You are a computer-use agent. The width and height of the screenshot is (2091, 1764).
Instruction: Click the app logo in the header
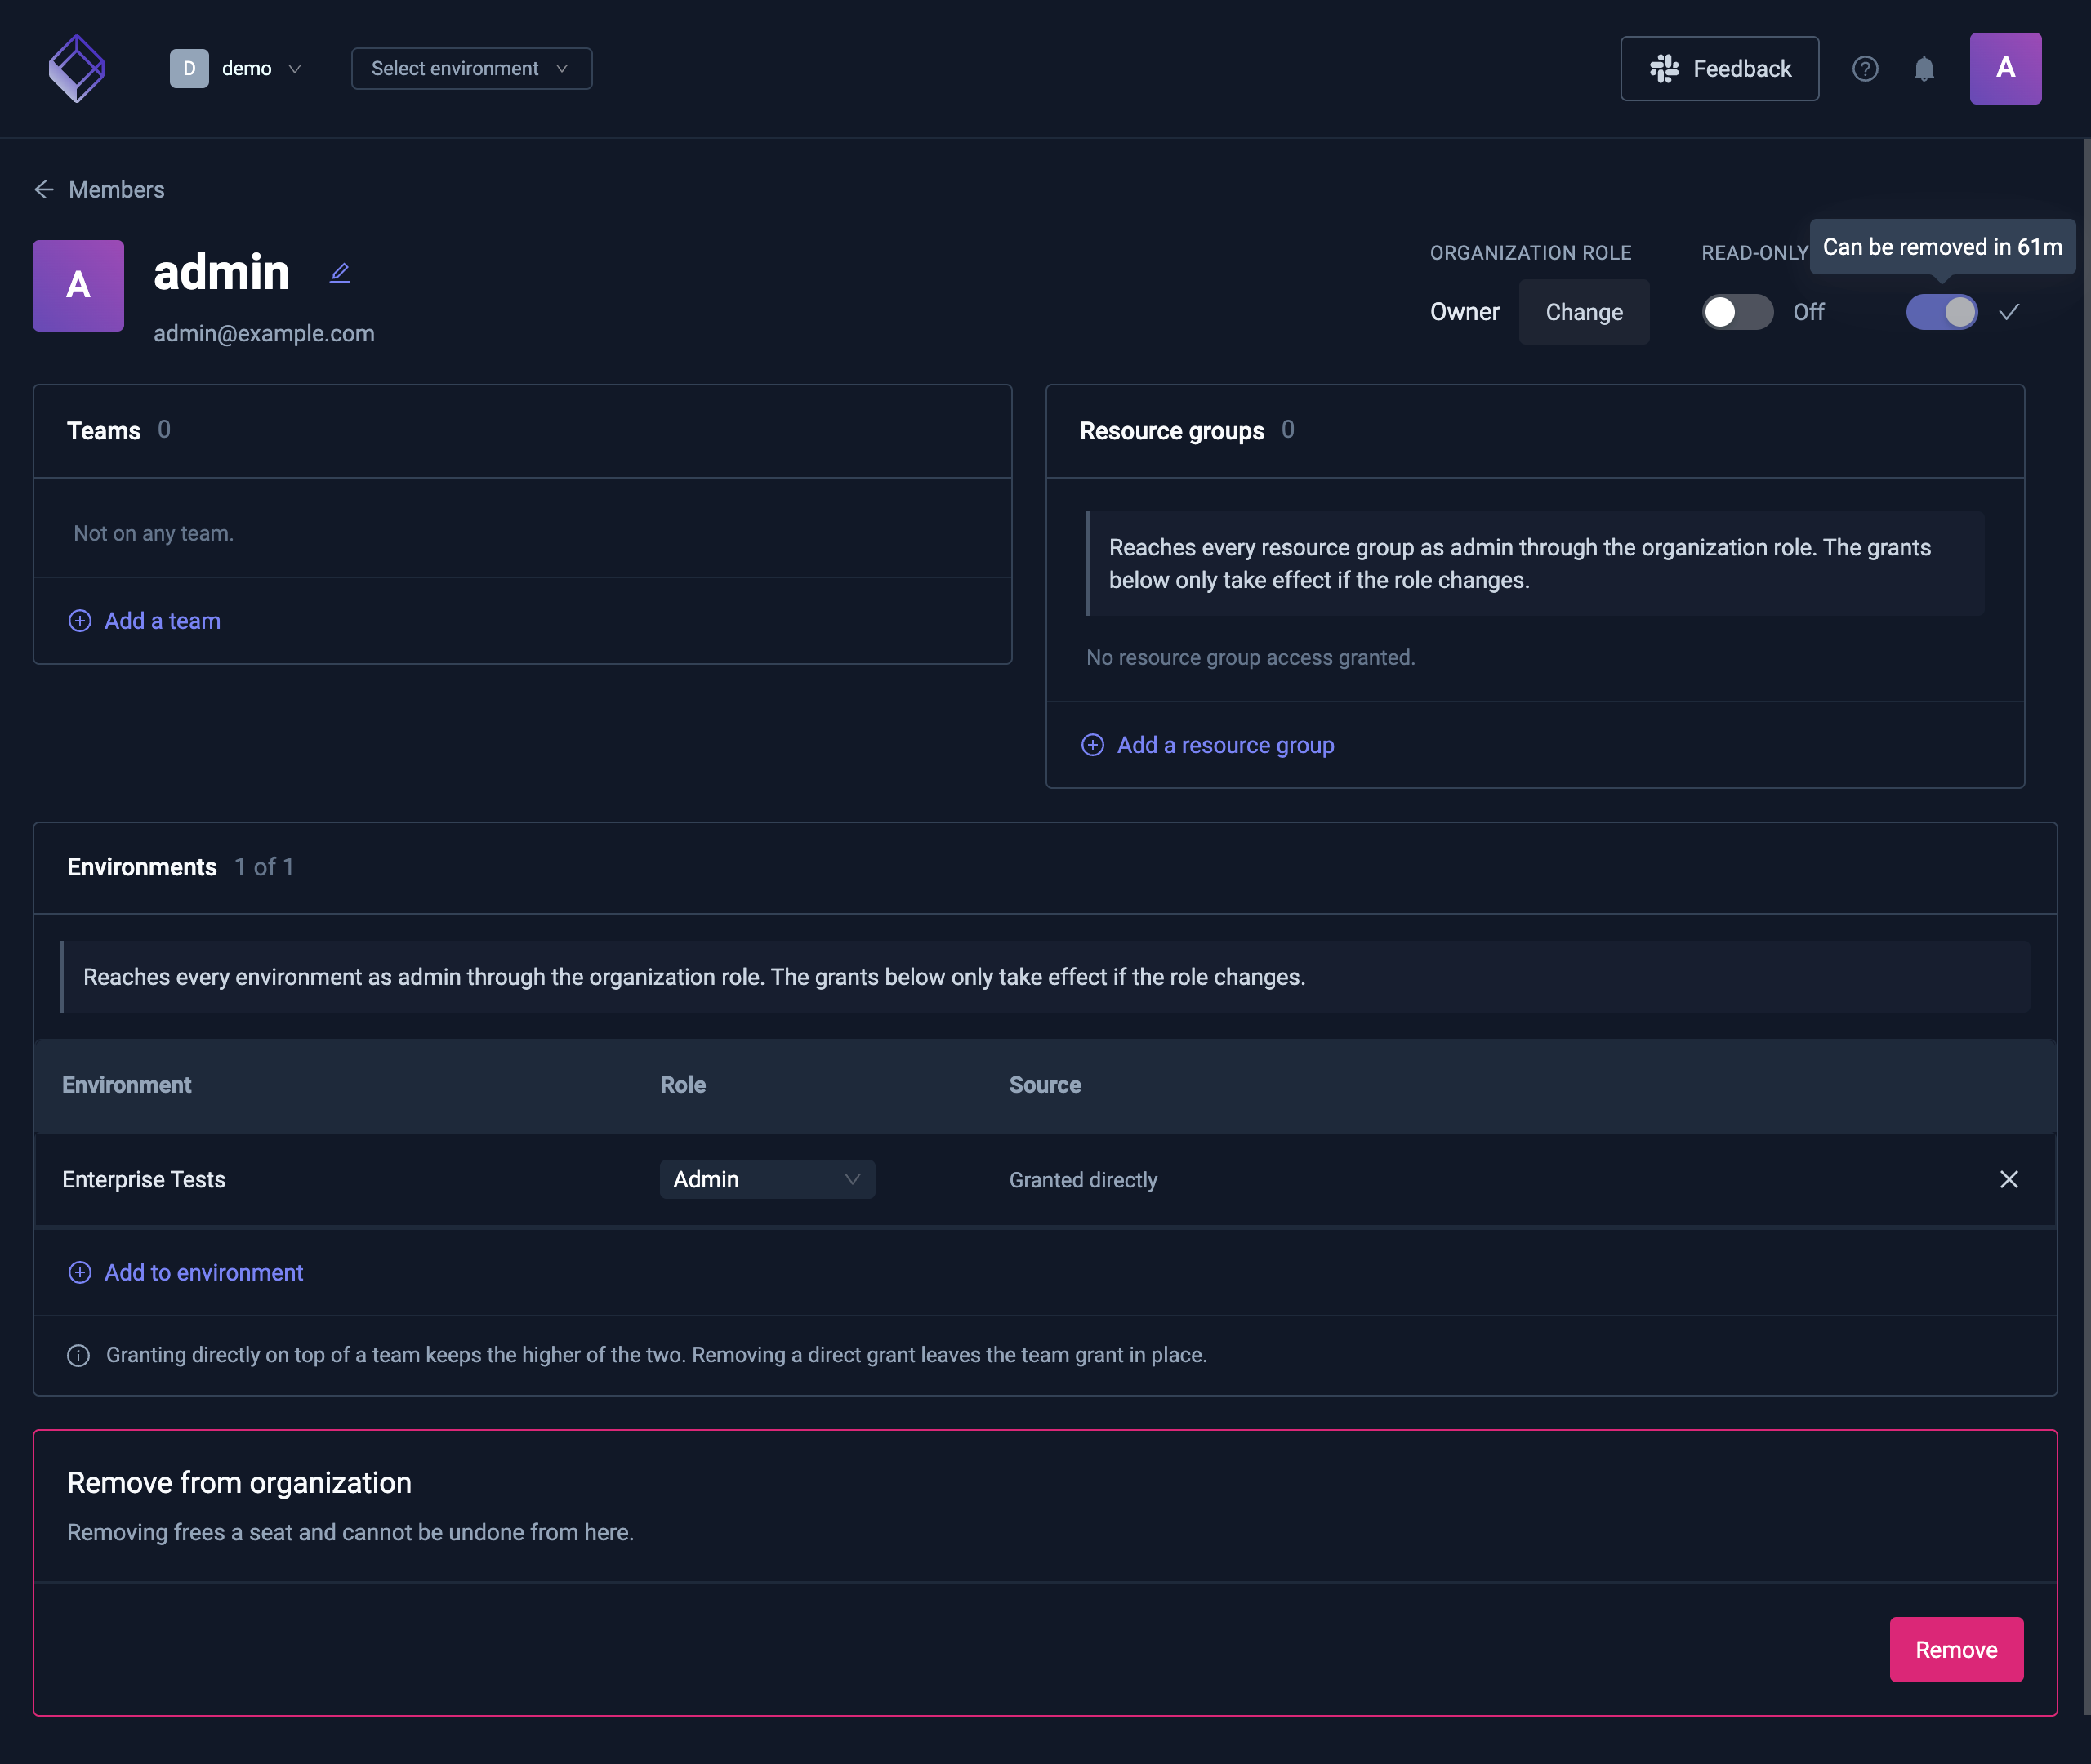77,68
